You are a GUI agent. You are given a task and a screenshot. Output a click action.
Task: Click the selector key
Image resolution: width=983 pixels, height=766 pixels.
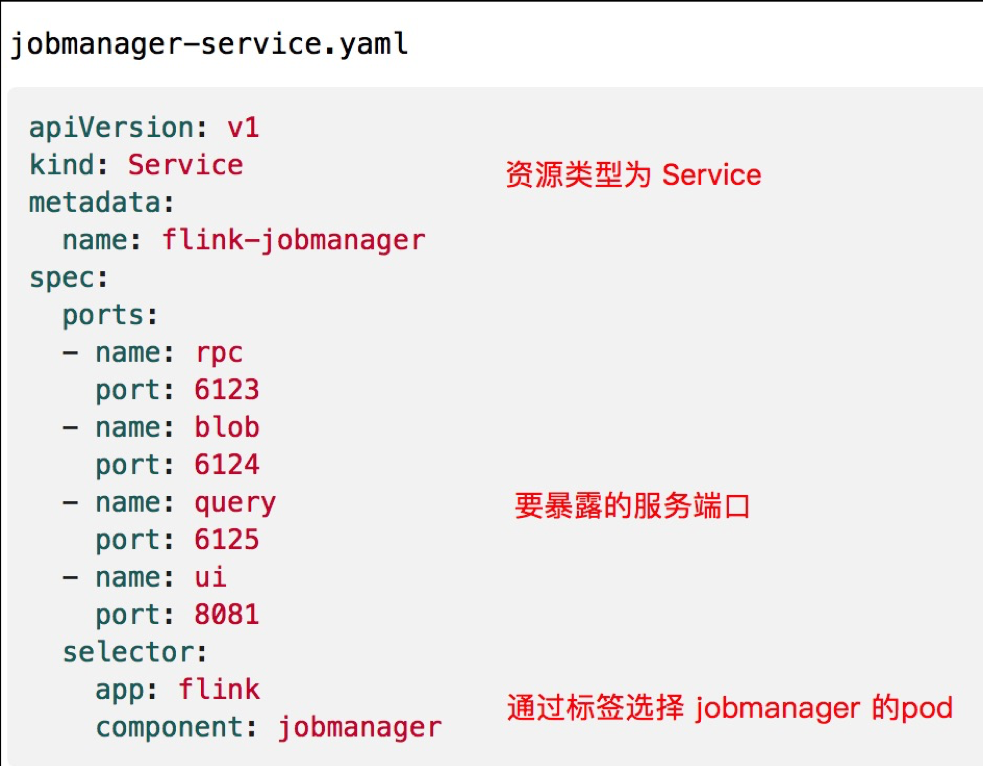point(134,652)
